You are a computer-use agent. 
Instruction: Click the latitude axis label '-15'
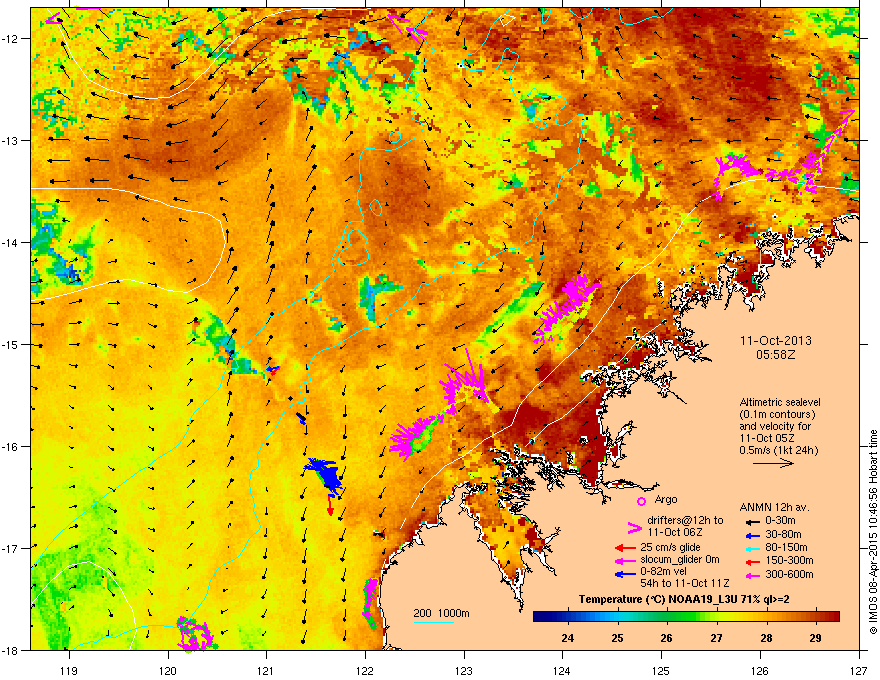[11, 344]
